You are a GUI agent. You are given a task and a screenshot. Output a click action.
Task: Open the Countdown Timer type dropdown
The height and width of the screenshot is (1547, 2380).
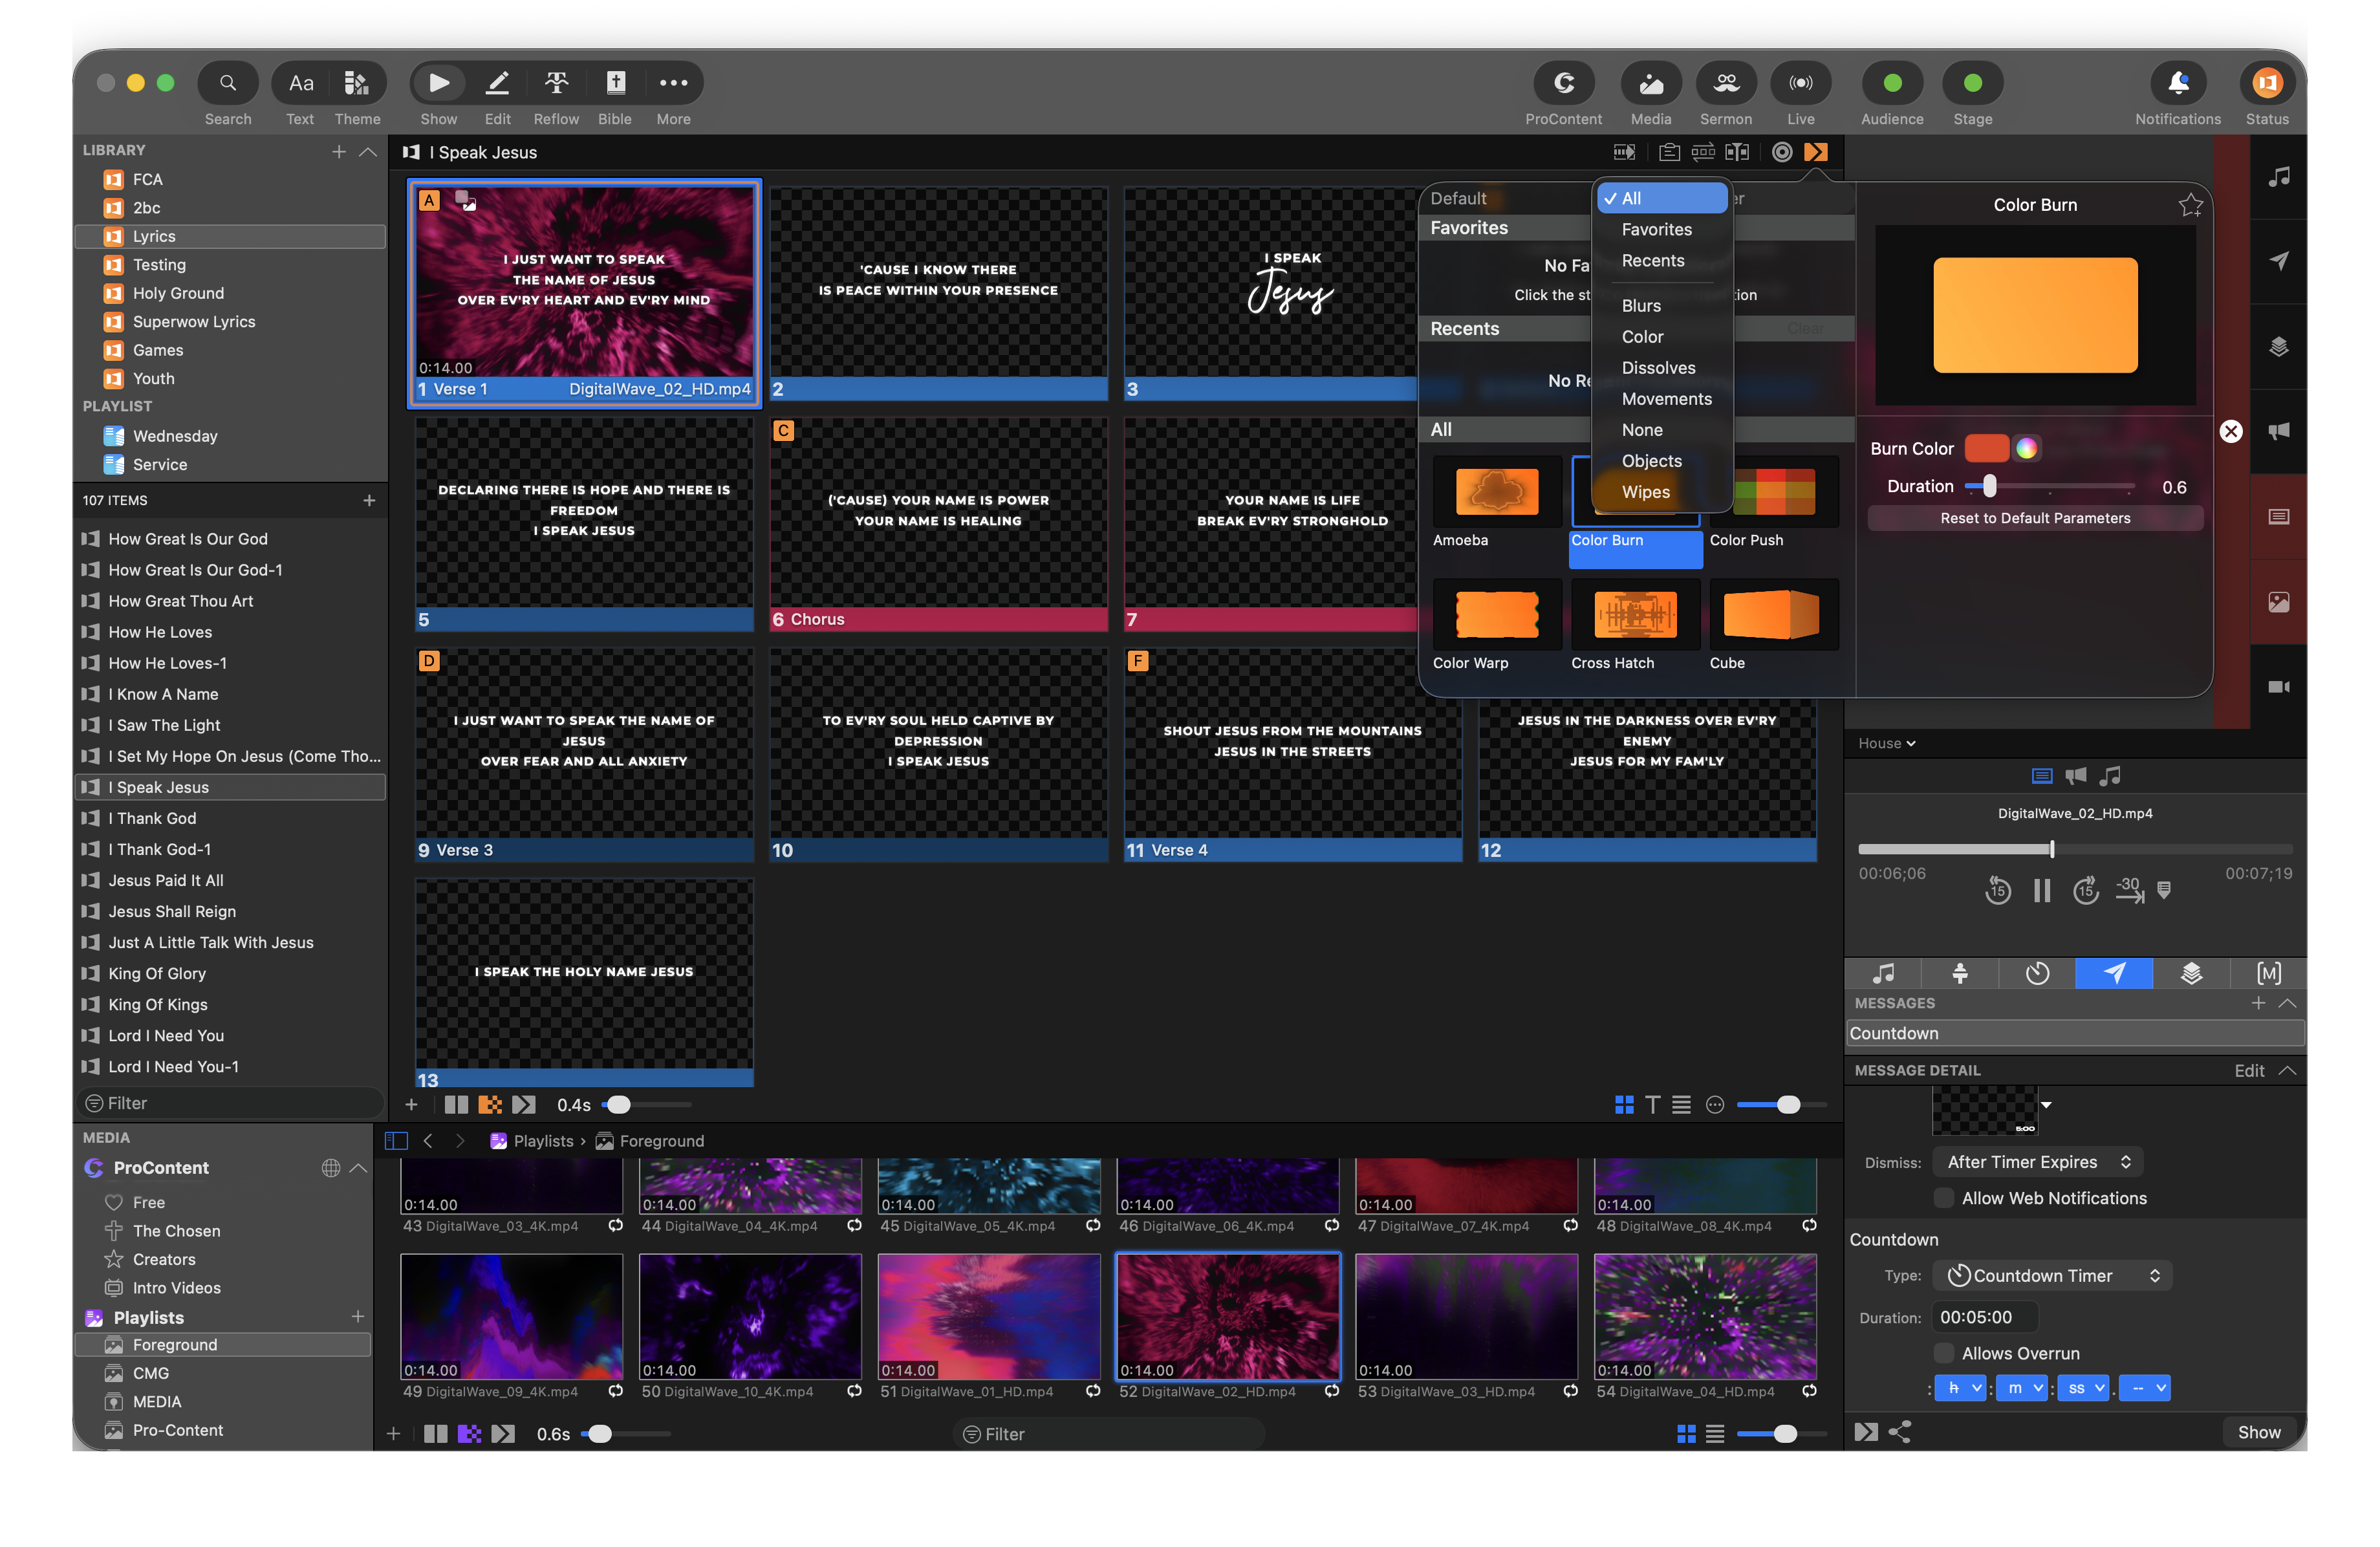(2052, 1276)
